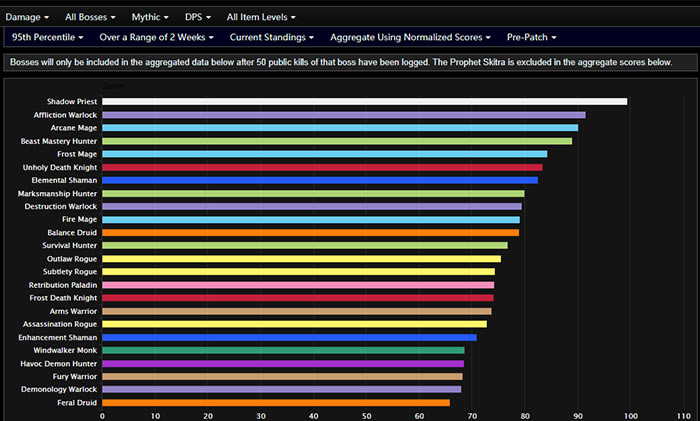
Task: Select the Arcane Mage bar
Action: point(340,128)
